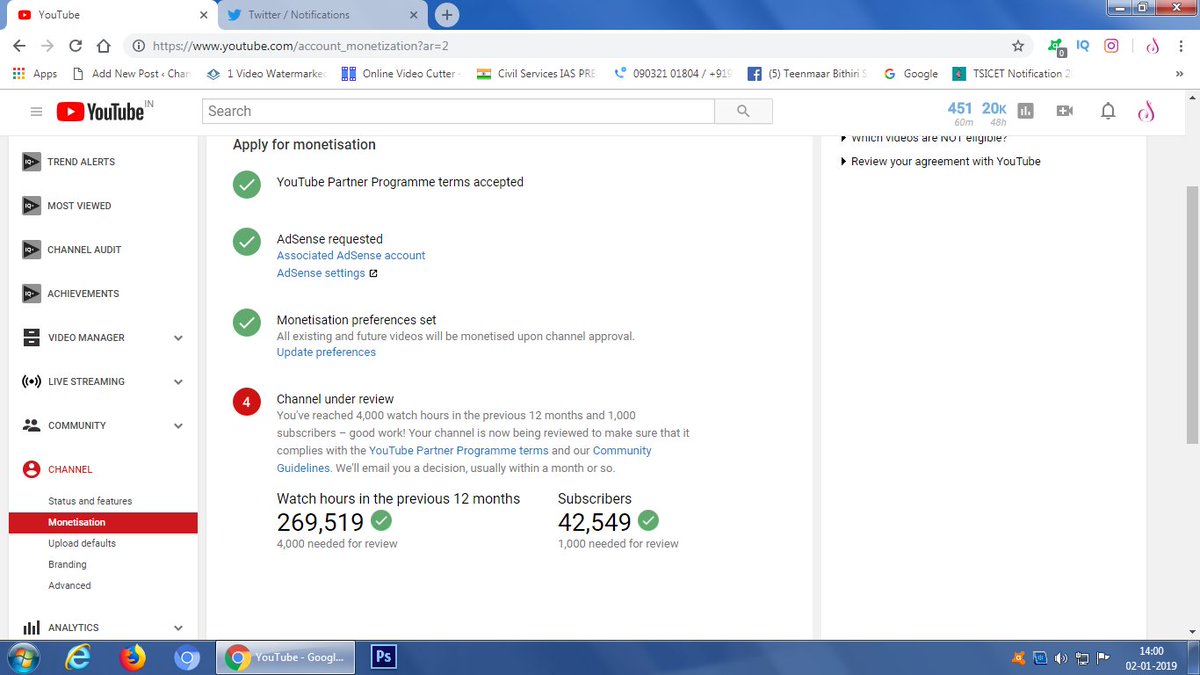The height and width of the screenshot is (675, 1200).
Task: Select the Monetisation menu item
Action: pos(102,522)
